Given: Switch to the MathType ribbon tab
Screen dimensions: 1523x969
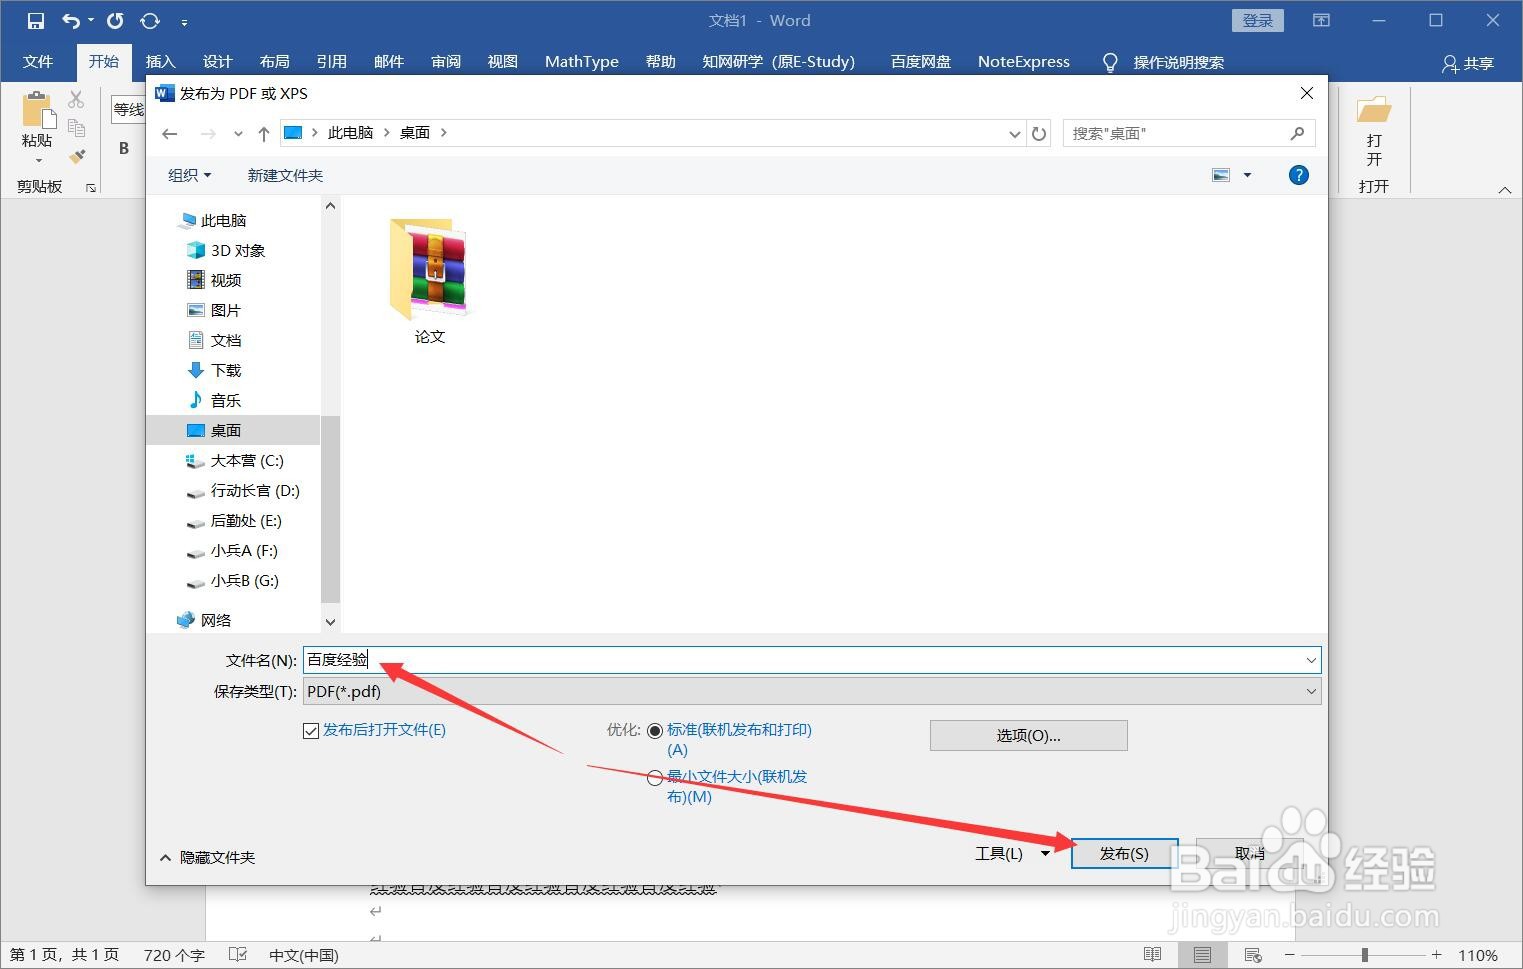Looking at the screenshot, I should [x=581, y=61].
